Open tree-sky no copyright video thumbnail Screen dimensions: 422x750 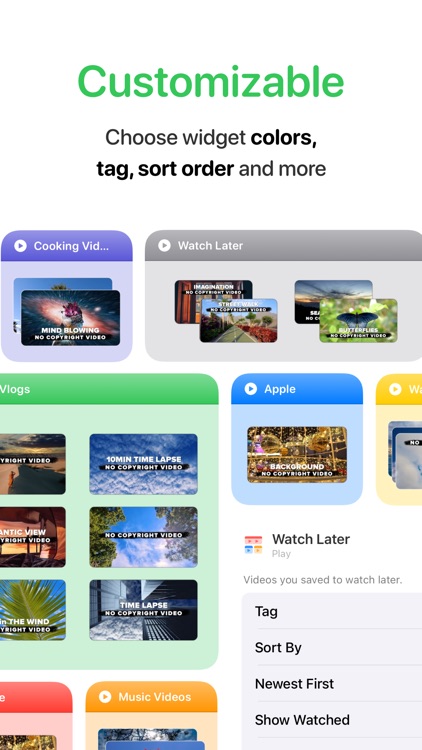click(144, 537)
